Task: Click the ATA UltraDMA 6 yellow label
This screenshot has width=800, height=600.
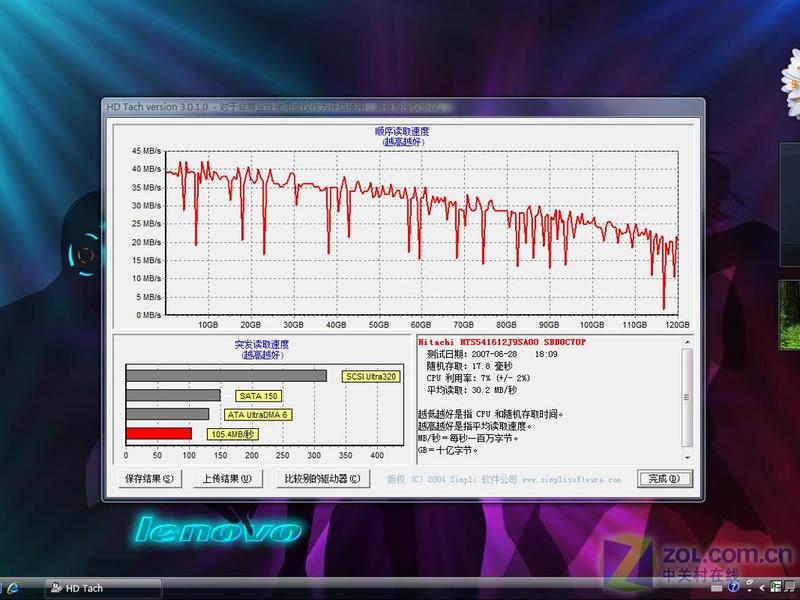Action: (x=258, y=415)
